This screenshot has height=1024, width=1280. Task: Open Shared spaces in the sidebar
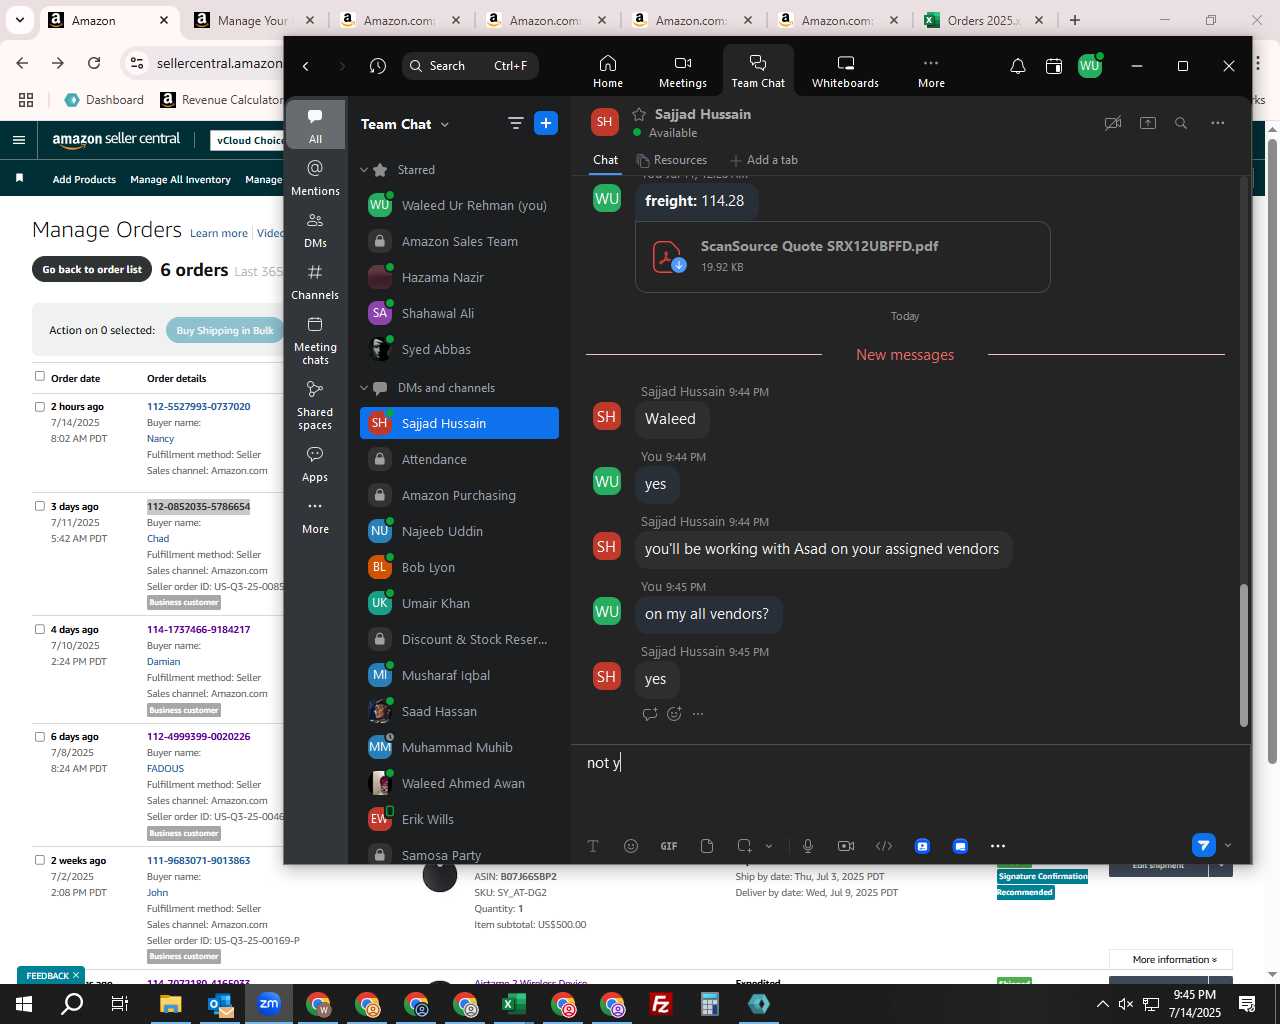click(x=315, y=405)
